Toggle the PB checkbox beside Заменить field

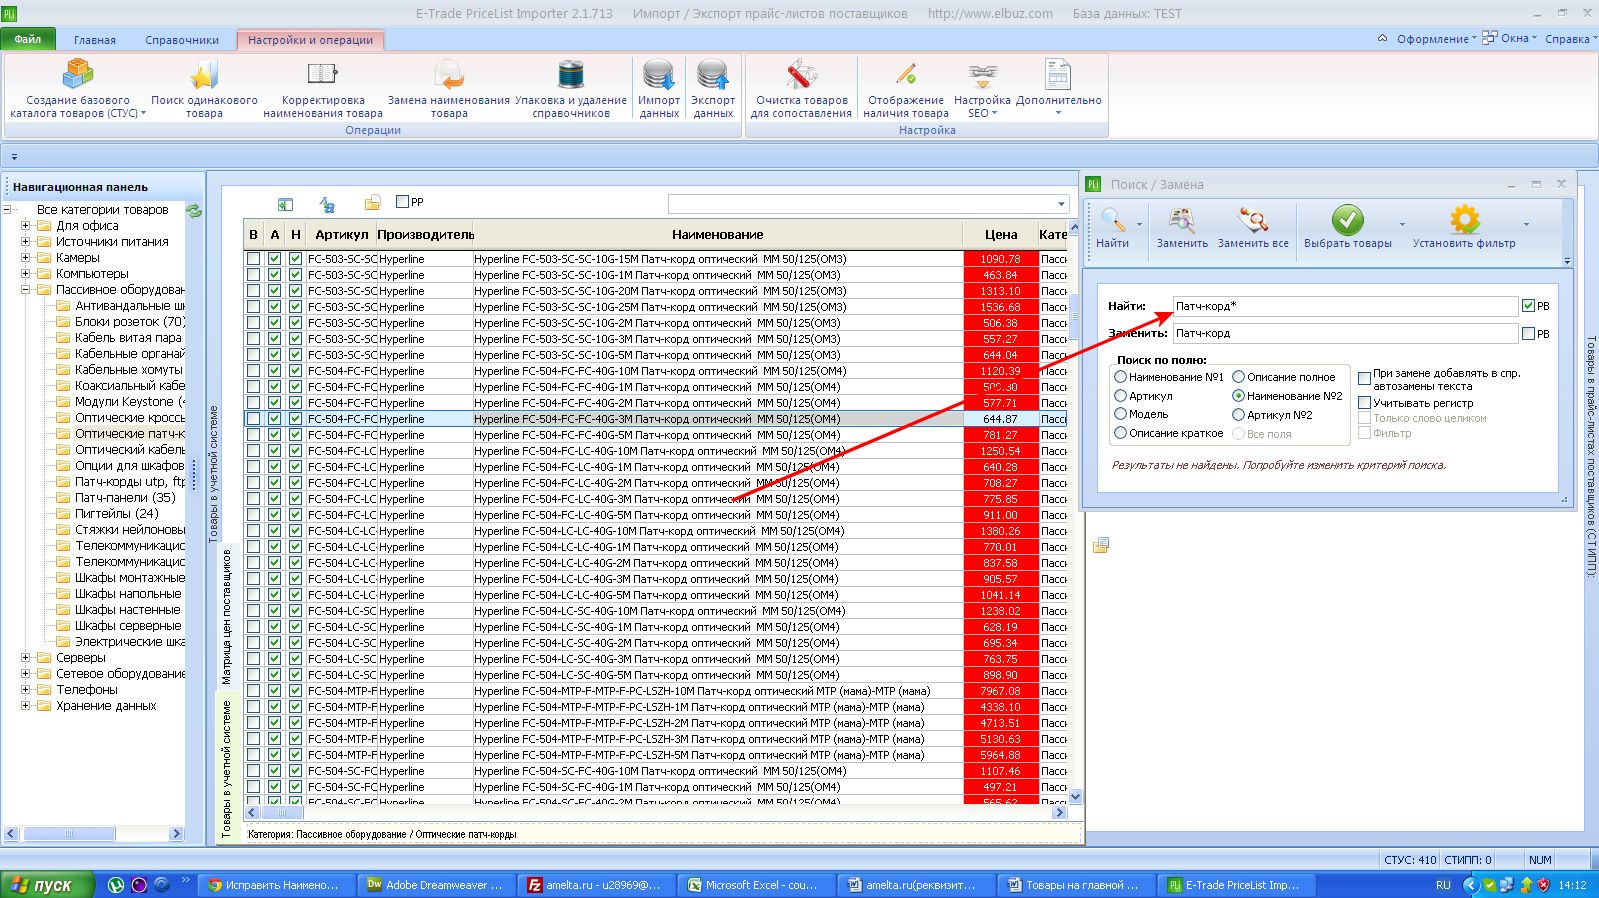pos(1528,333)
